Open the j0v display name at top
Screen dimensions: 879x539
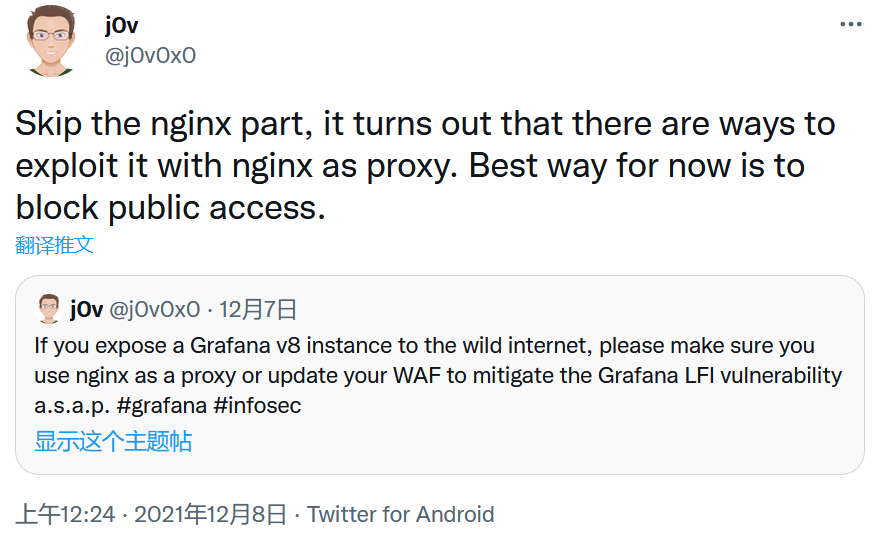pos(121,25)
